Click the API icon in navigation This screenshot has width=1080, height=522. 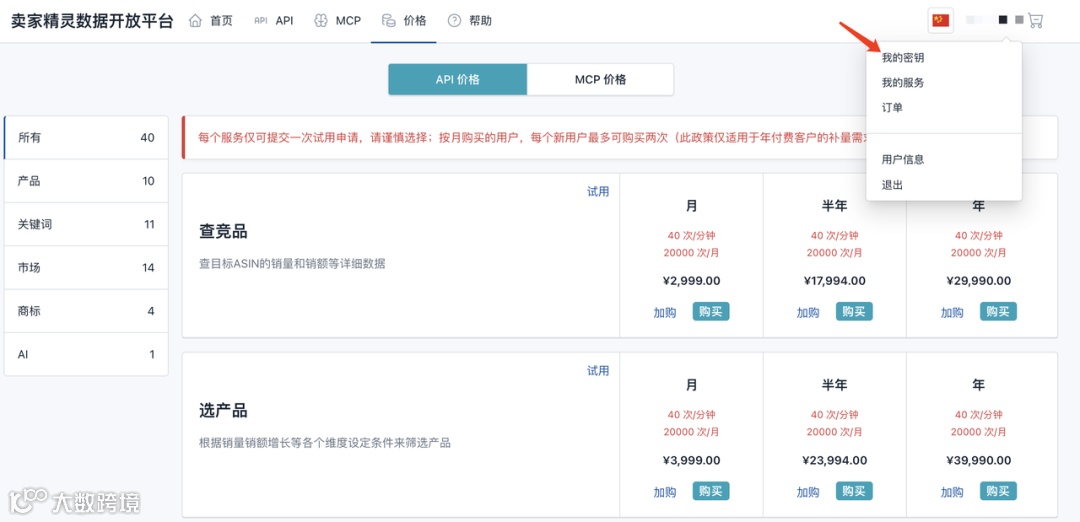[x=260, y=21]
